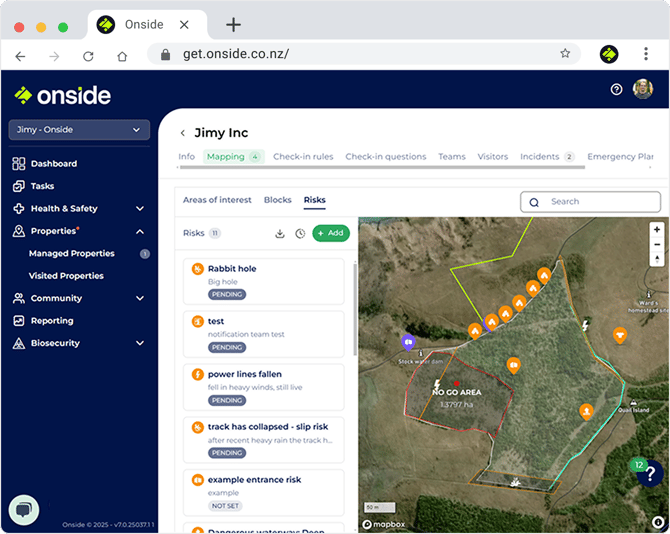Click the Biosecurity warning triangle icon
This screenshot has height=534, width=670.
pyautogui.click(x=19, y=343)
